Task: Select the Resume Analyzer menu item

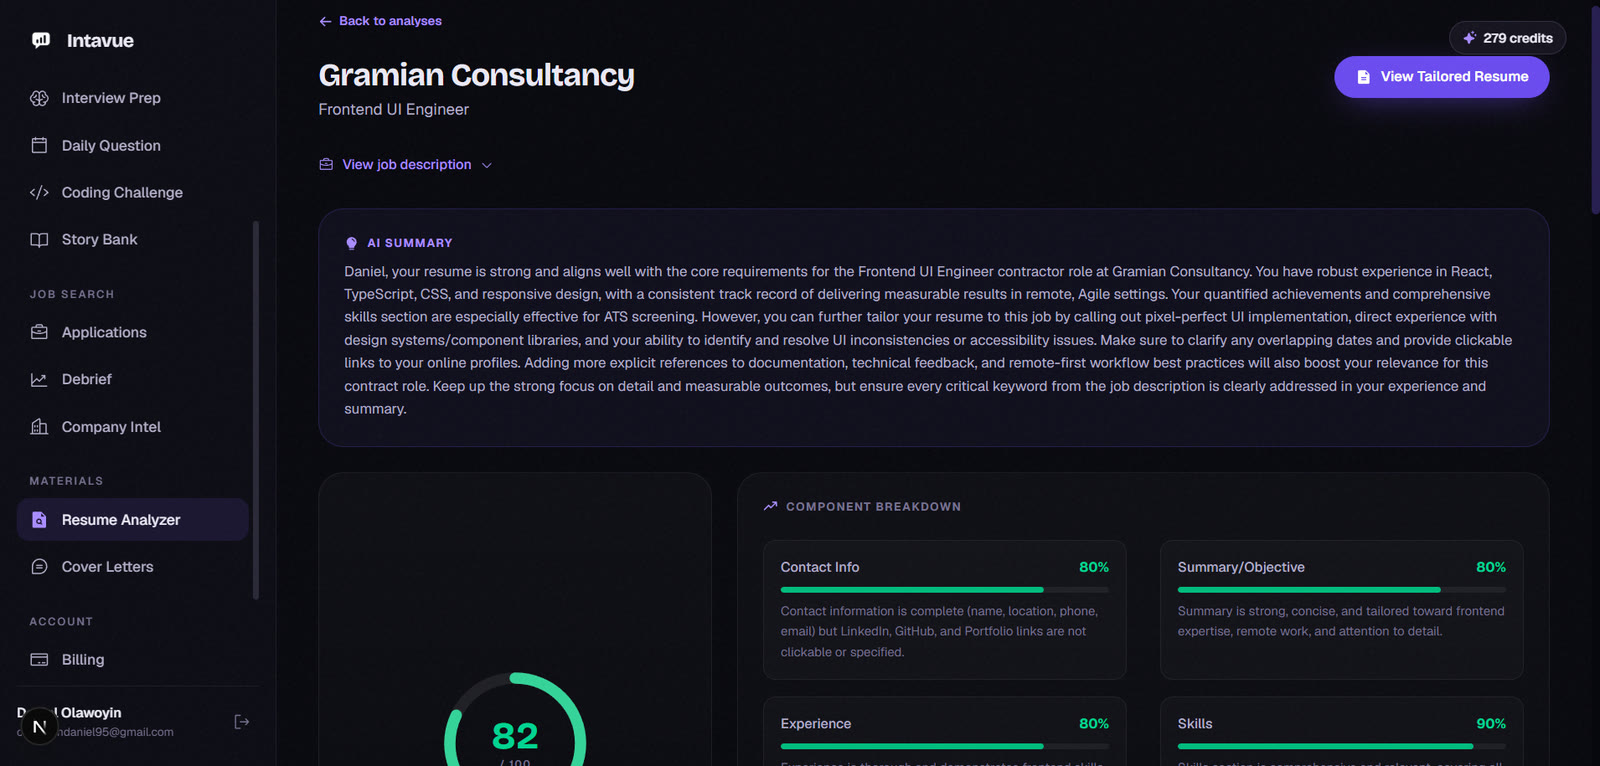Action: coord(132,520)
